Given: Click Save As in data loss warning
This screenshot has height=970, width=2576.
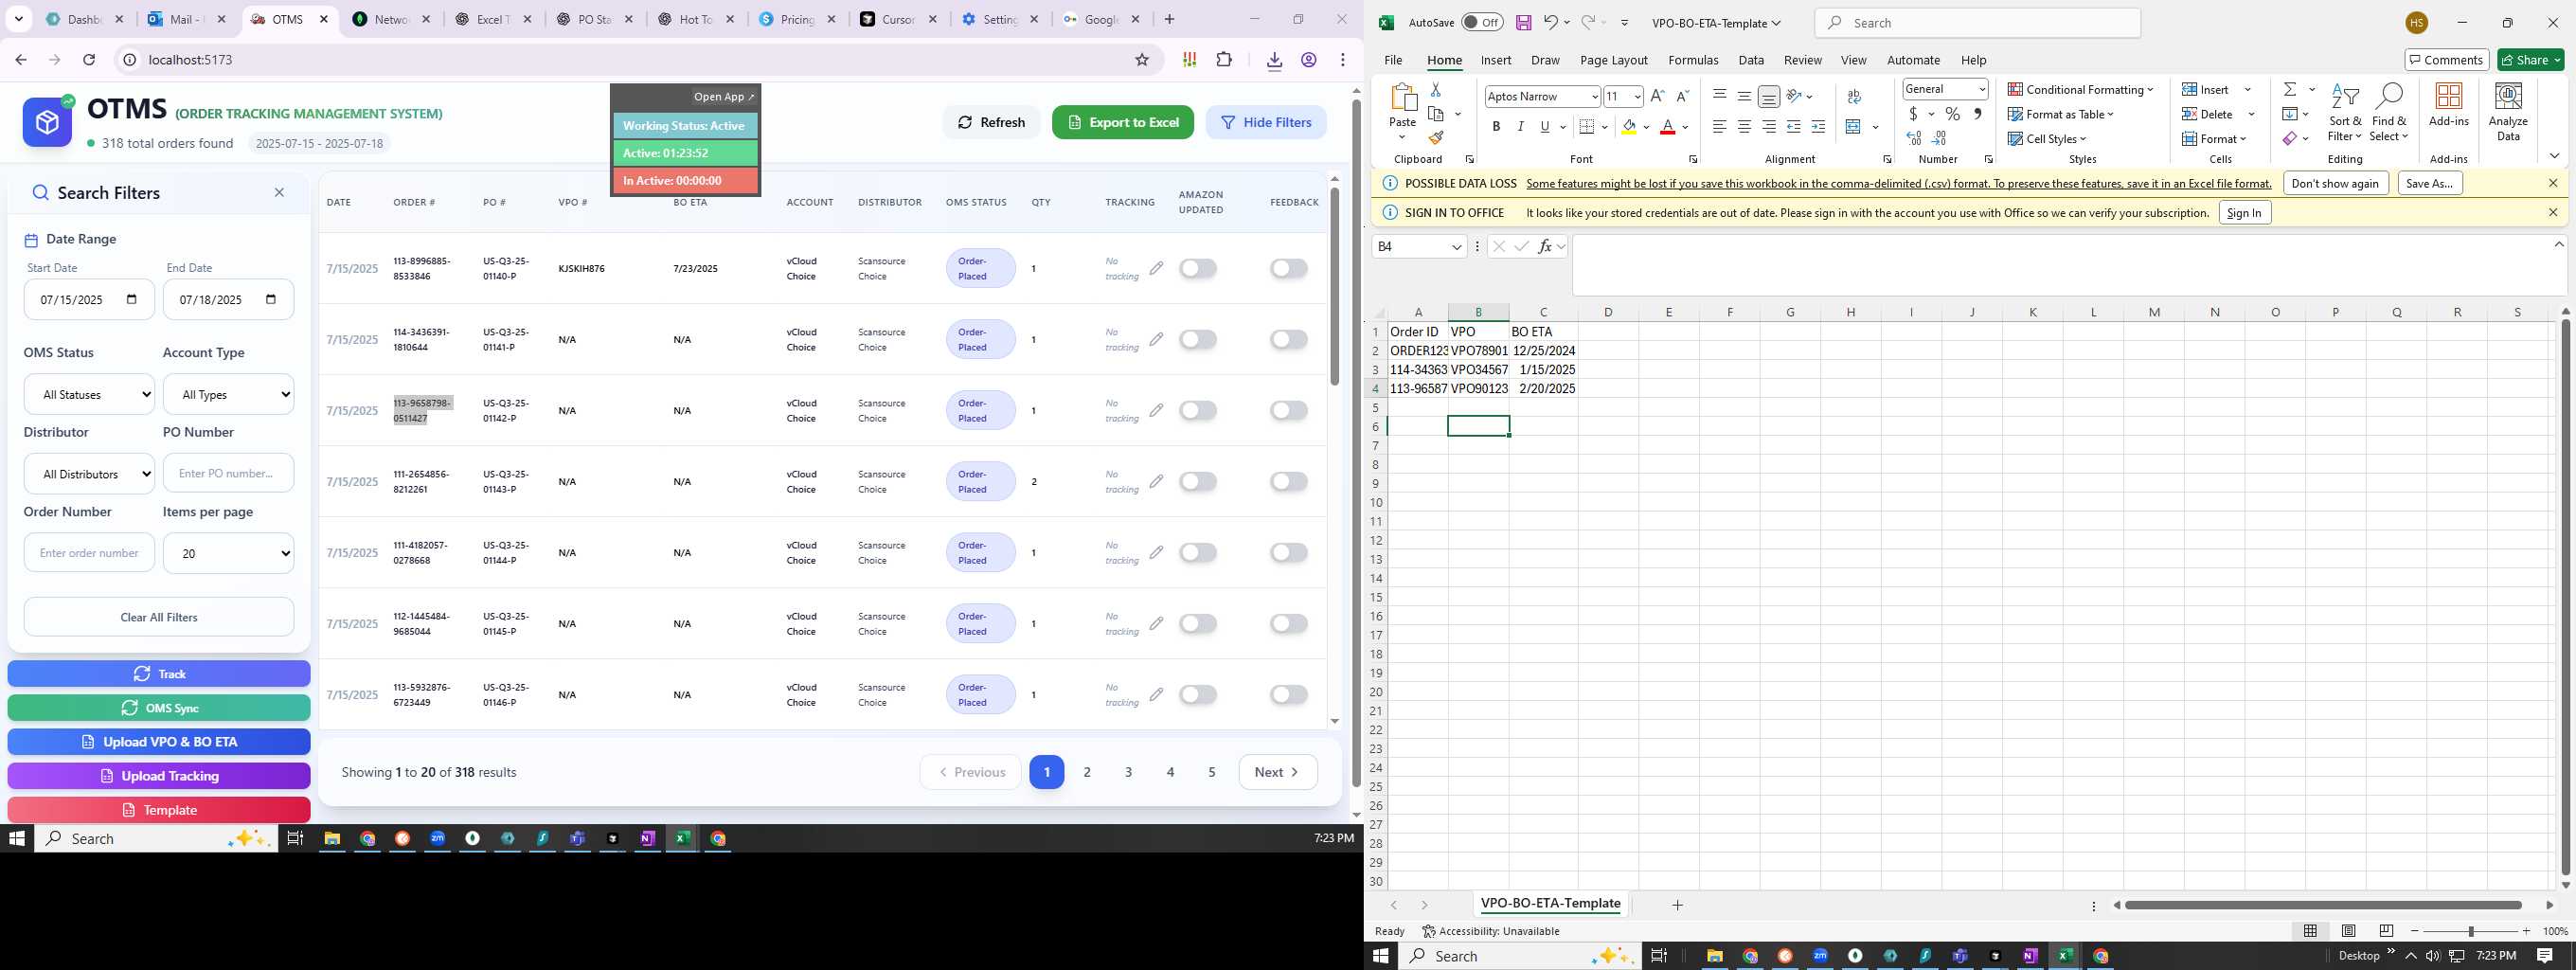Looking at the screenshot, I should point(2429,183).
